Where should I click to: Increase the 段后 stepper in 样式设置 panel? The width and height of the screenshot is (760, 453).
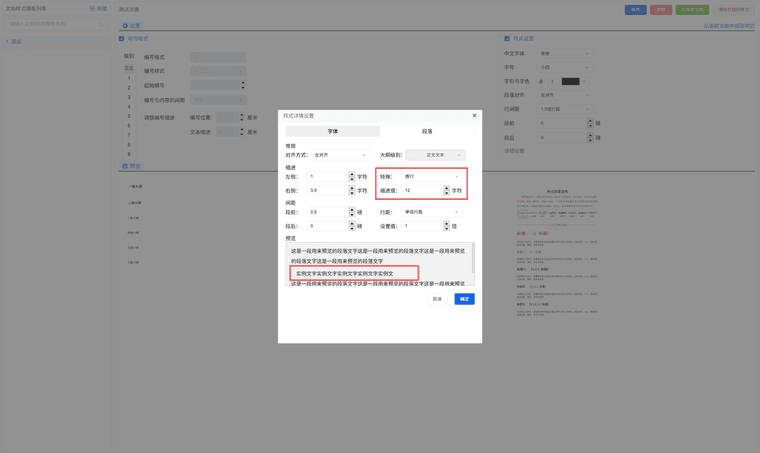(590, 135)
